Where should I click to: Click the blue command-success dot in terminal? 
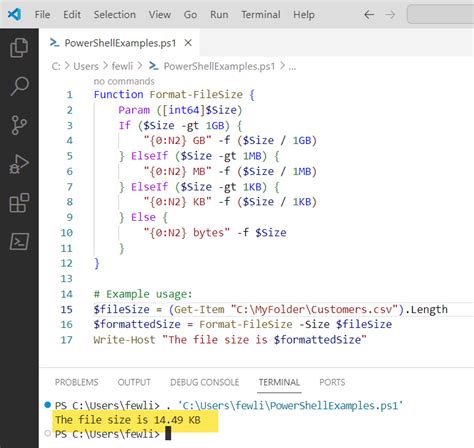(47, 405)
